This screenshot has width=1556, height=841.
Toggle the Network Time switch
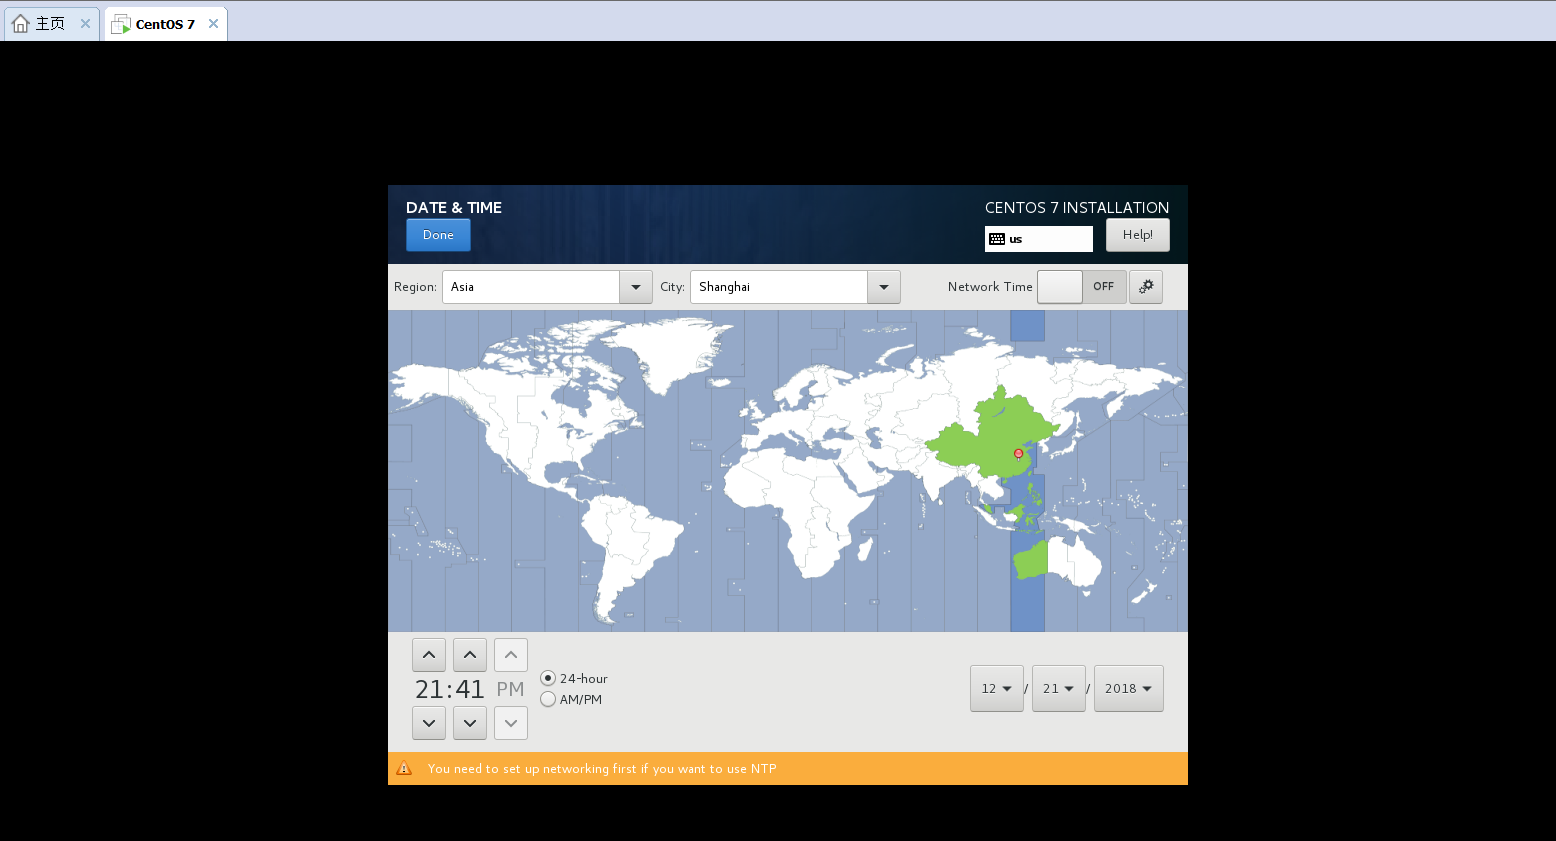[1082, 287]
